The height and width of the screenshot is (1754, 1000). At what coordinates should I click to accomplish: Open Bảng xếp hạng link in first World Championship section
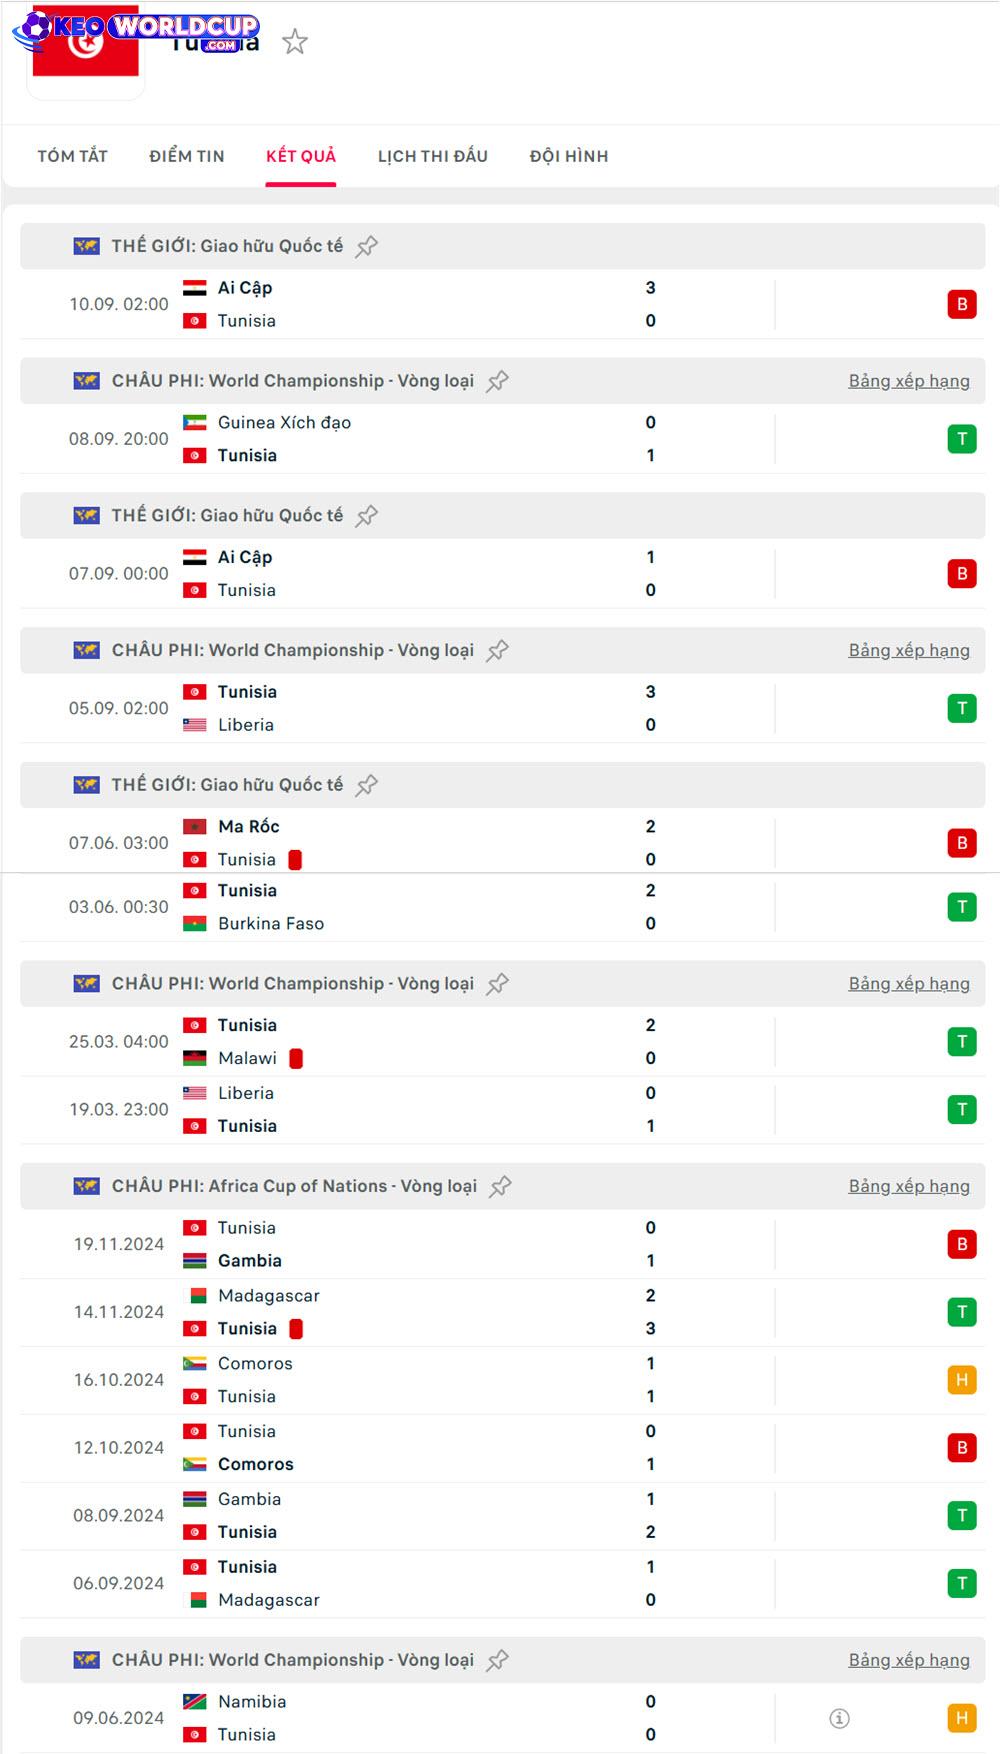click(909, 381)
